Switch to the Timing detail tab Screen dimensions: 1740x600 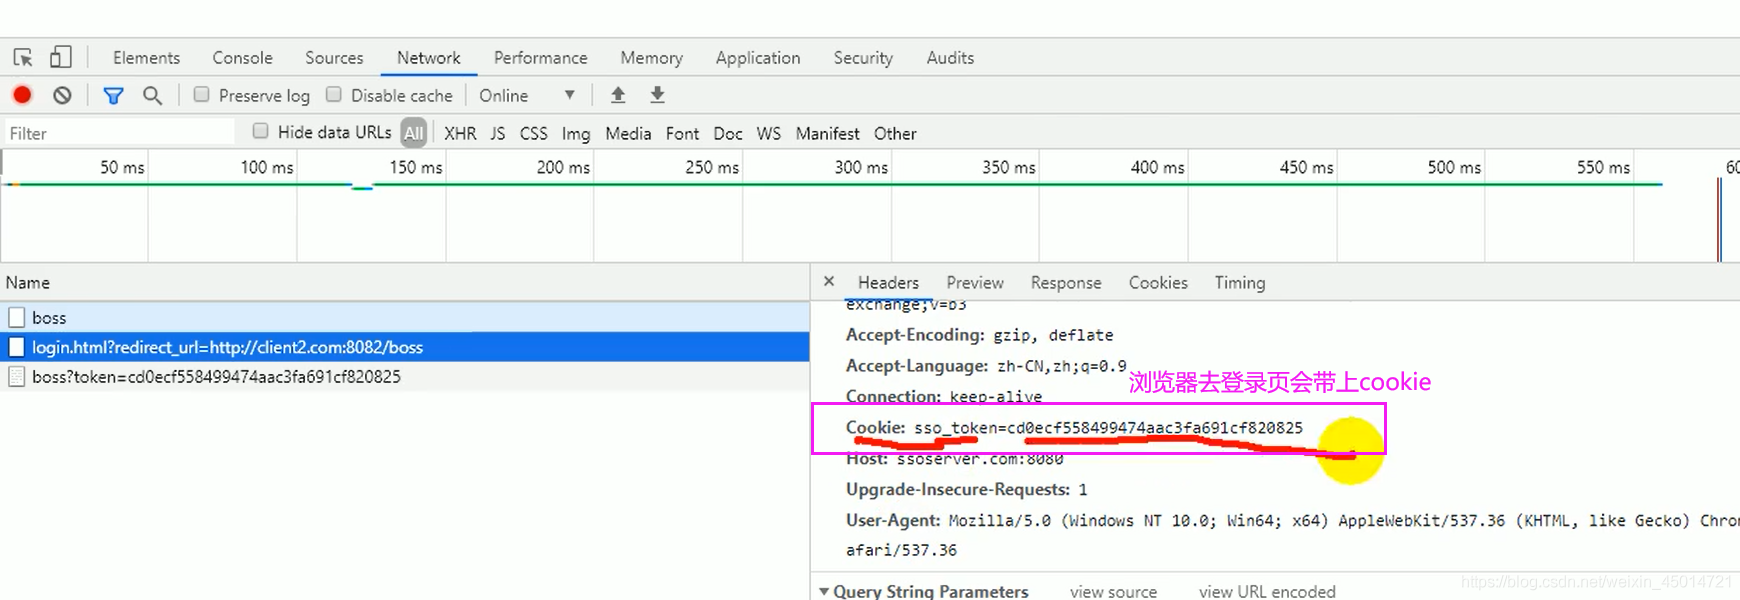1240,283
